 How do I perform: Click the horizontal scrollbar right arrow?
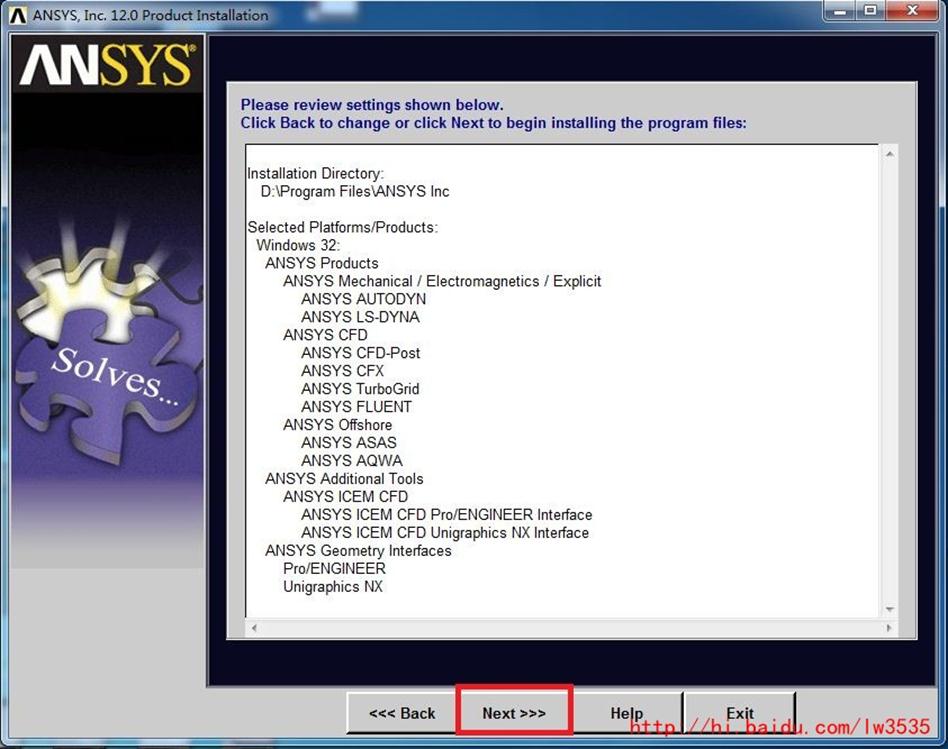(889, 627)
